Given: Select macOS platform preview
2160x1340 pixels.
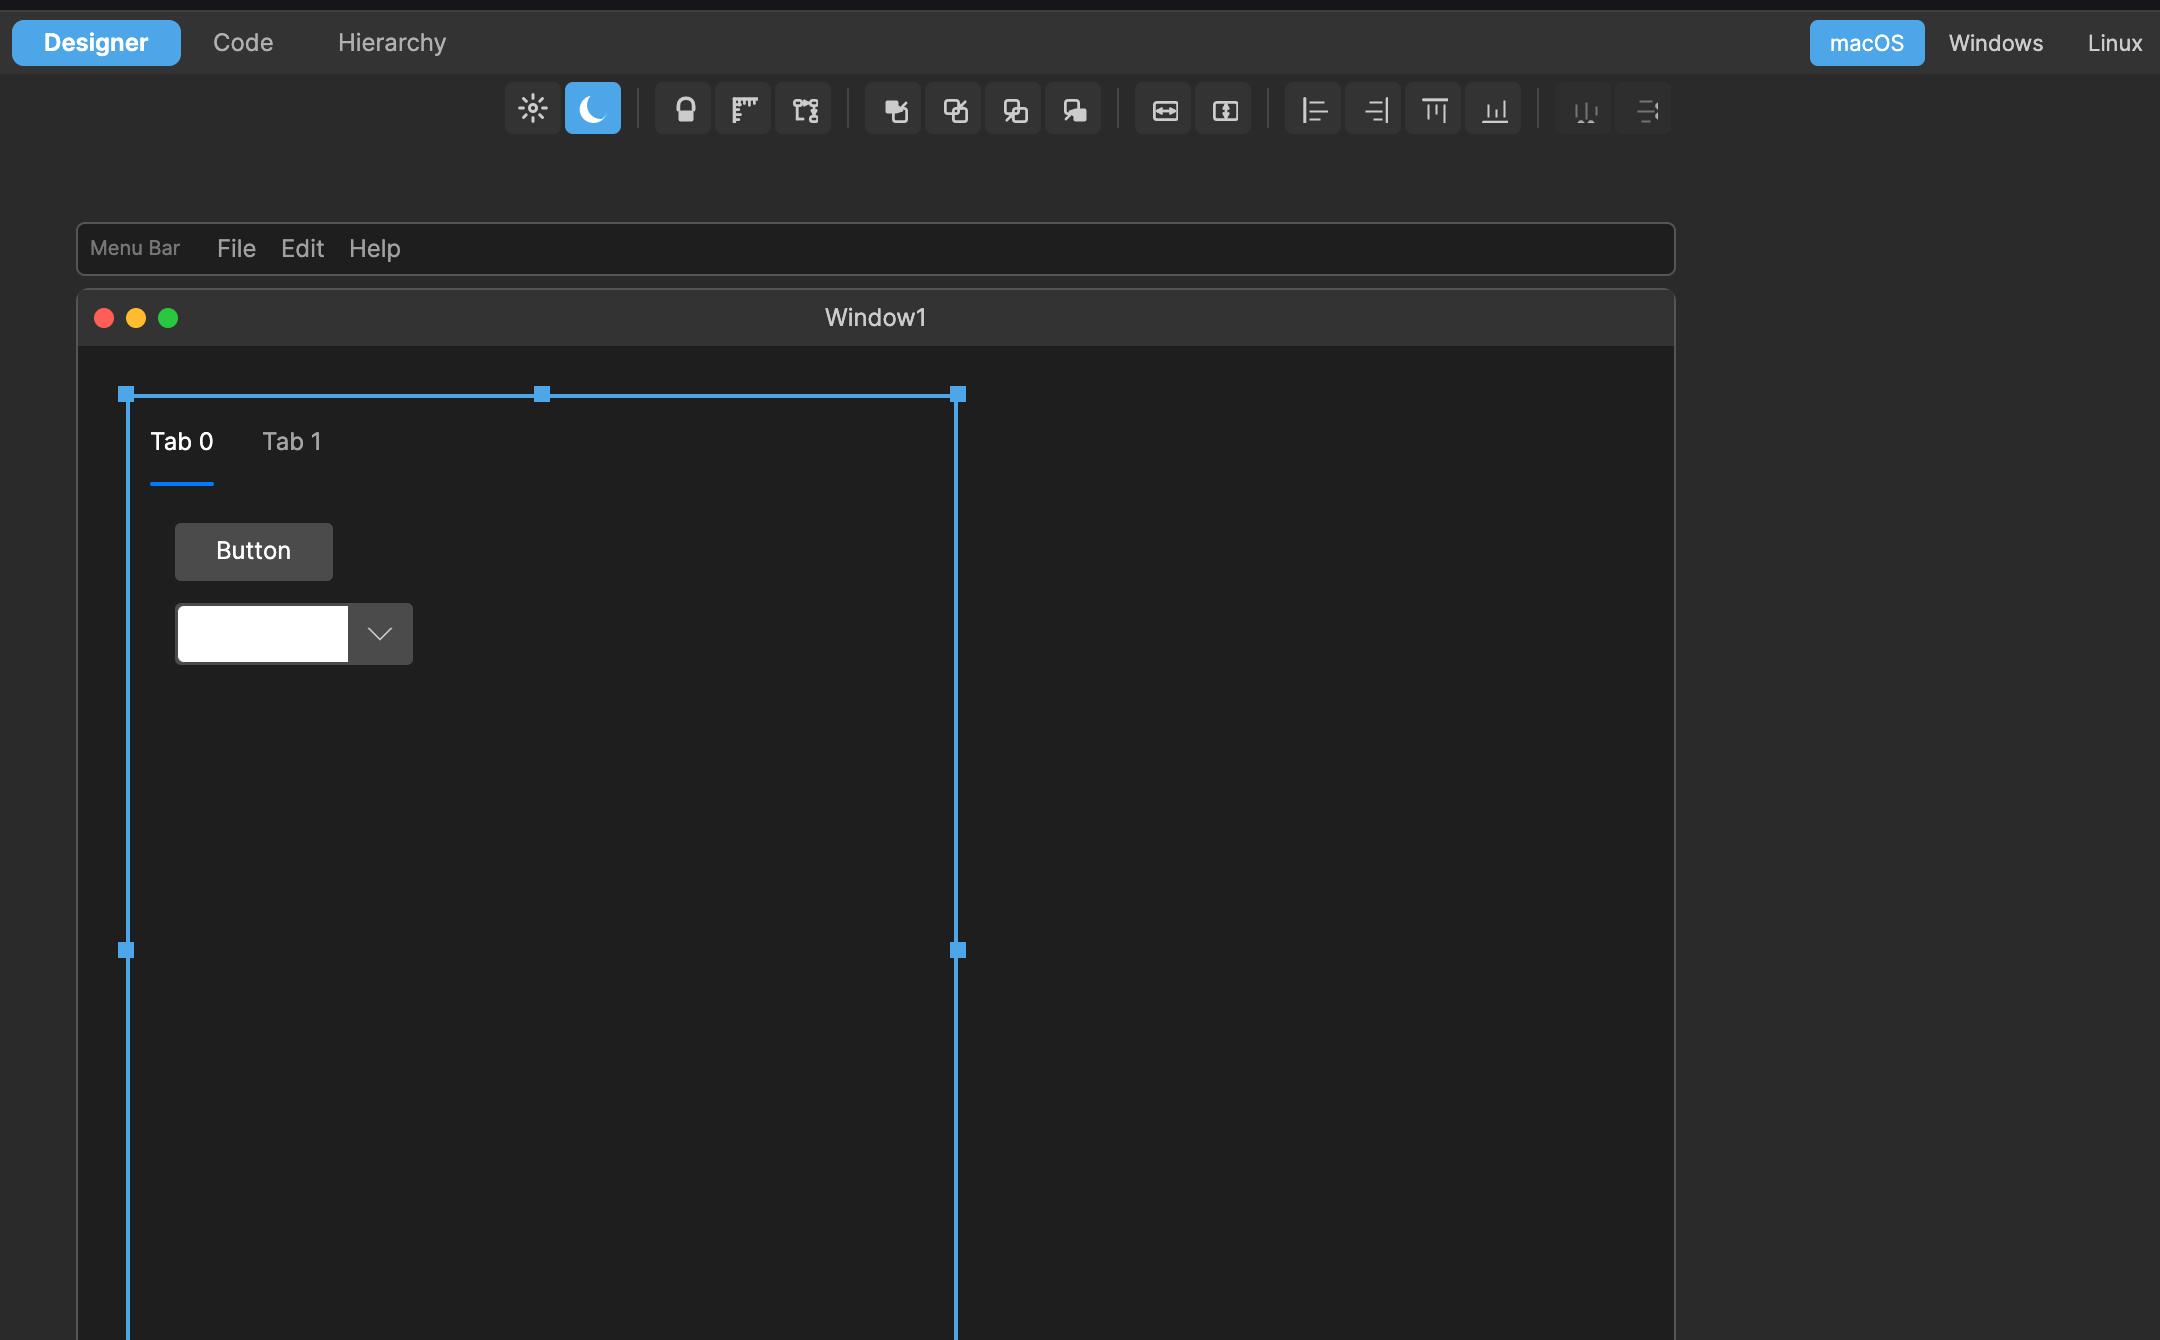Looking at the screenshot, I should coord(1866,43).
